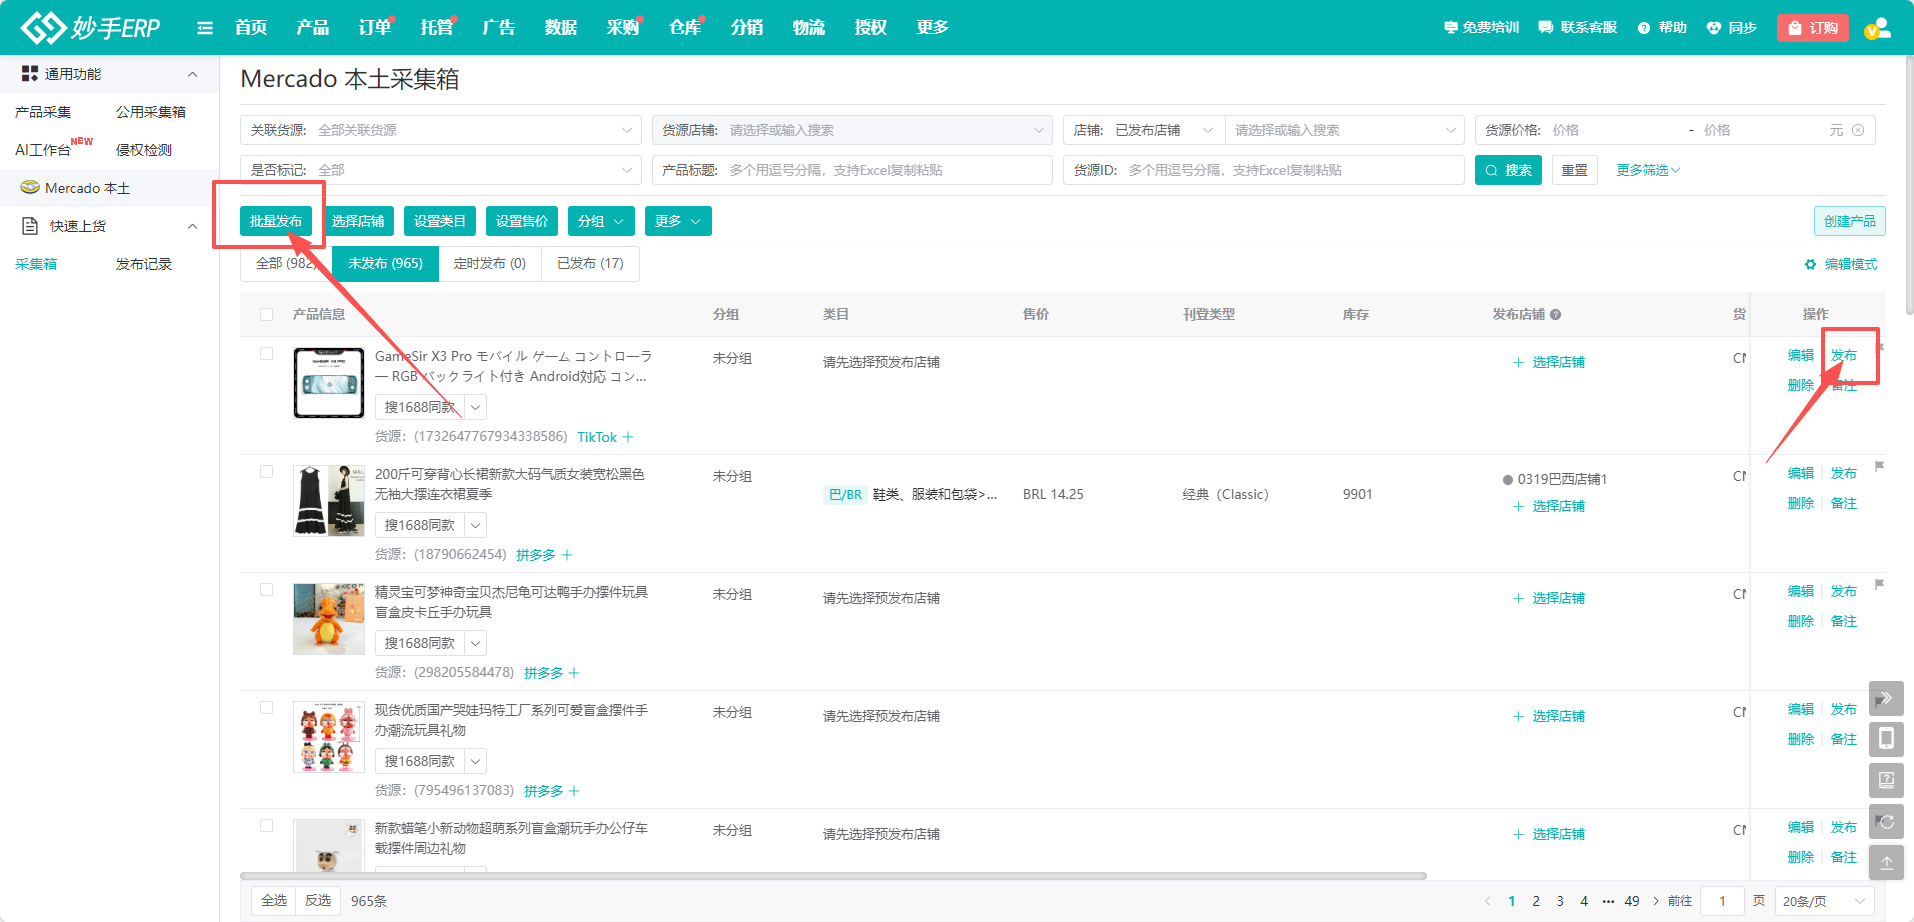Open the 20条/页 page size dropdown
1914x922 pixels.
click(x=1823, y=901)
